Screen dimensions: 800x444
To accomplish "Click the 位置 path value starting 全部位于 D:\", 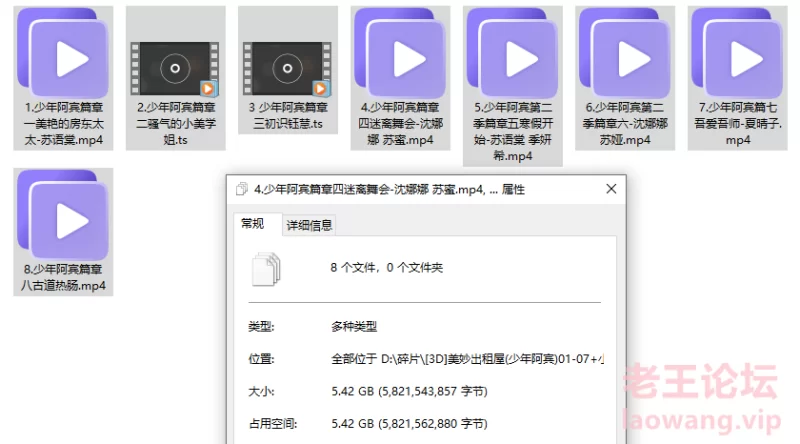I will click(x=467, y=359).
